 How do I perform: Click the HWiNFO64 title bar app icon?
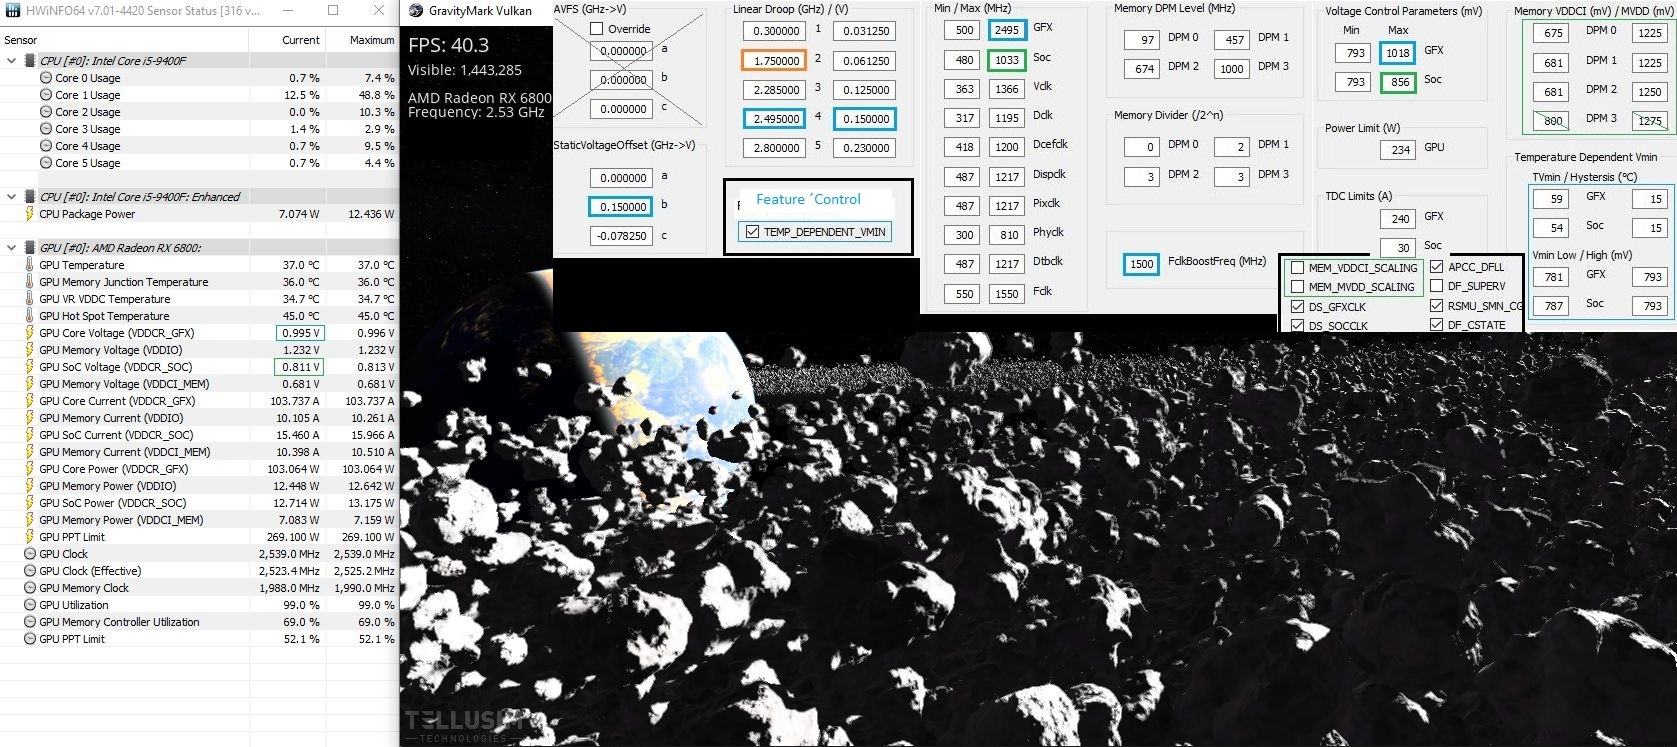point(14,11)
